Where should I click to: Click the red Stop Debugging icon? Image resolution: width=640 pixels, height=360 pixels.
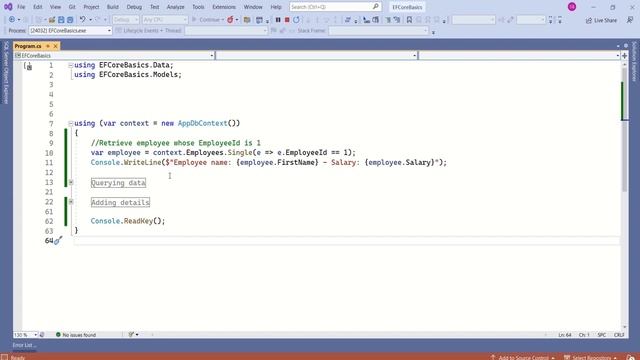pos(287,20)
